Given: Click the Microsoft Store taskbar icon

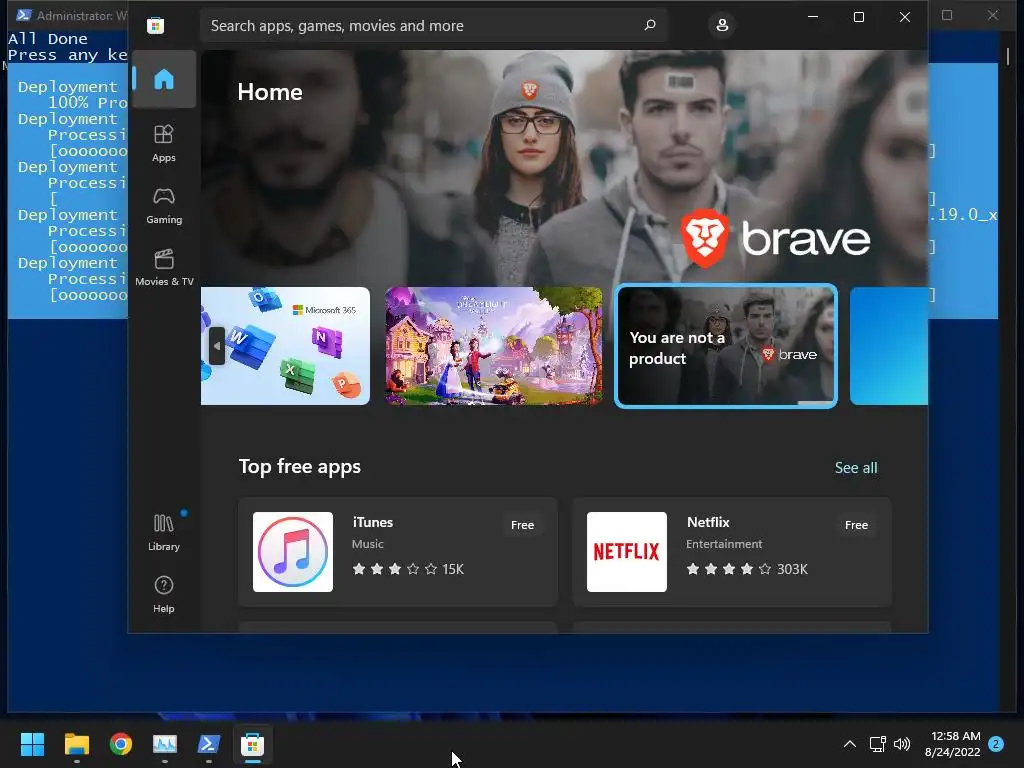Looking at the screenshot, I should click(253, 744).
